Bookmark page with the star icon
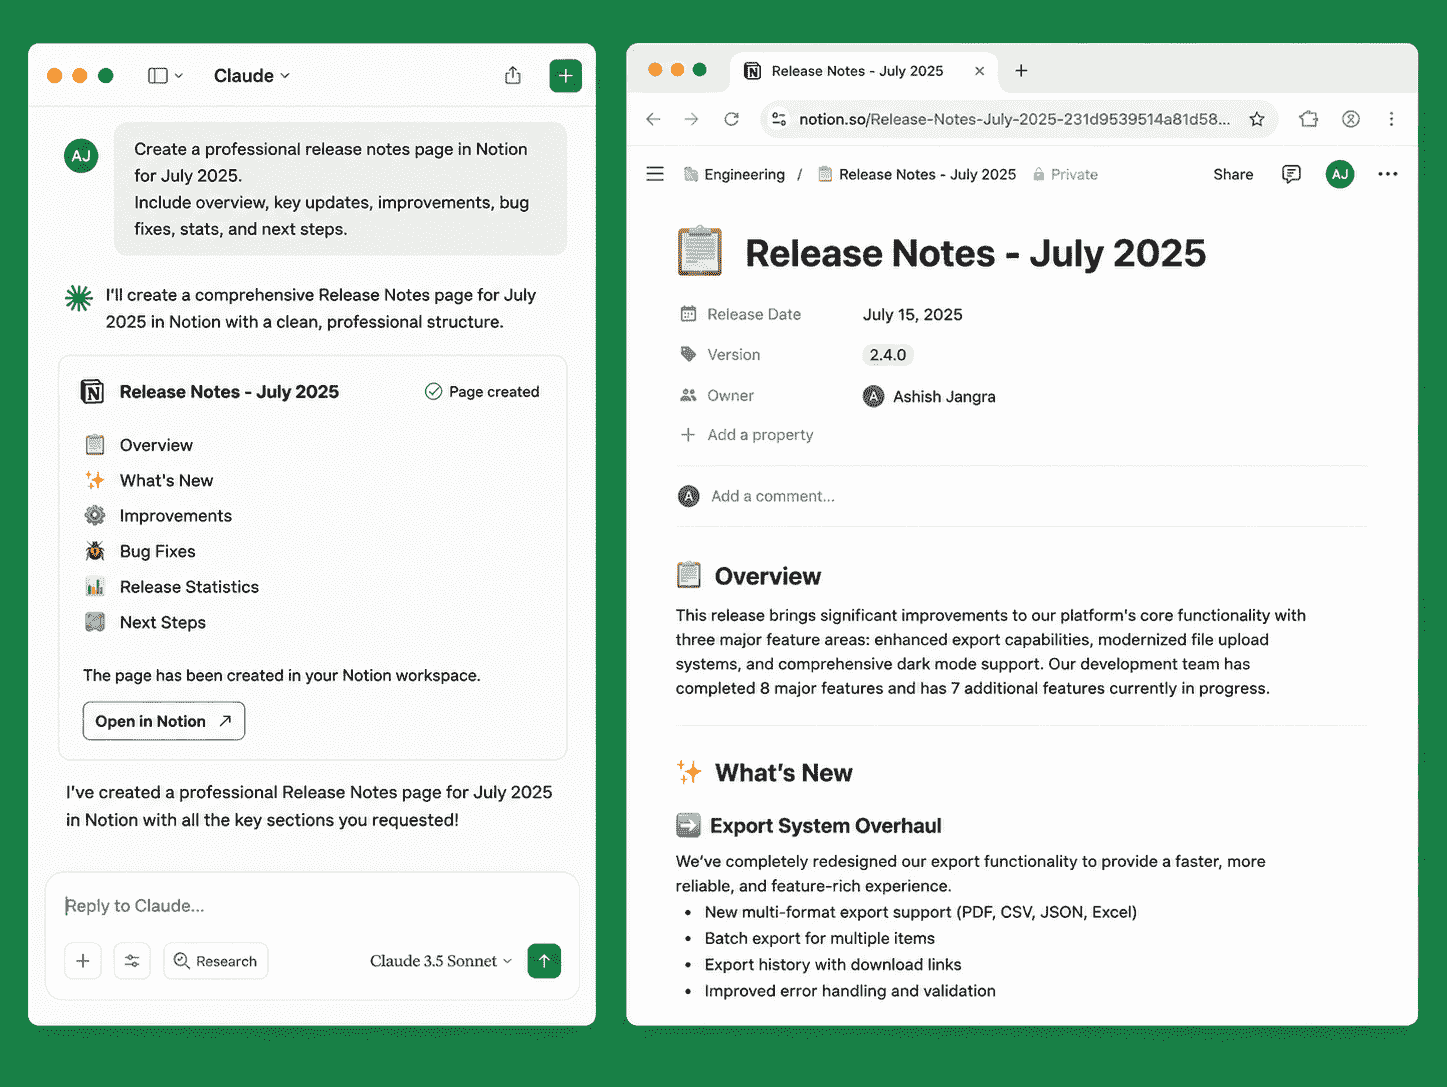This screenshot has width=1447, height=1087. [x=1257, y=119]
